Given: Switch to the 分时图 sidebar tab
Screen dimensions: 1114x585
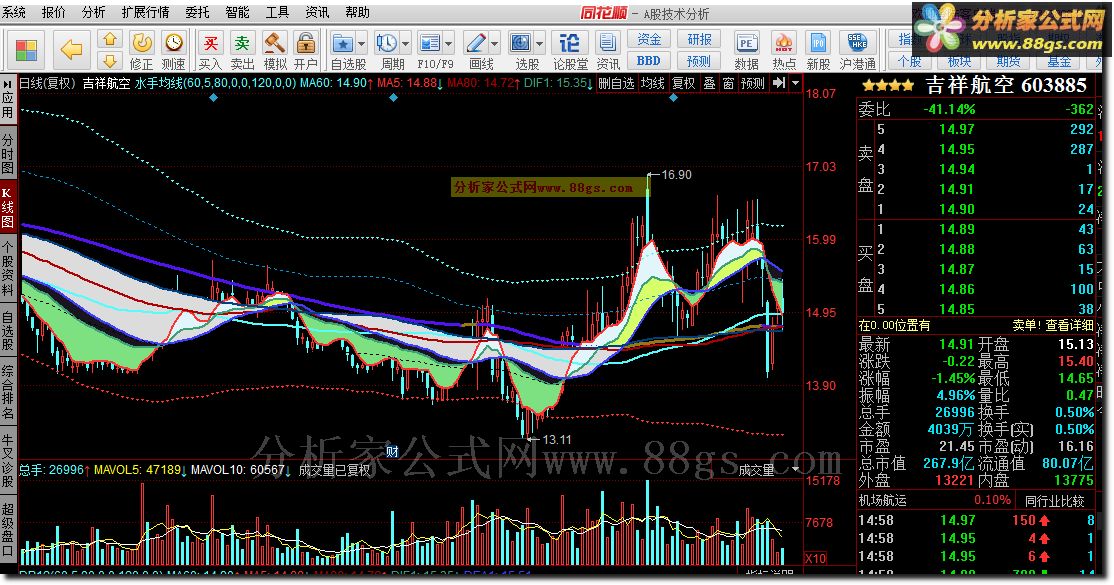Looking at the screenshot, I should click(8, 153).
